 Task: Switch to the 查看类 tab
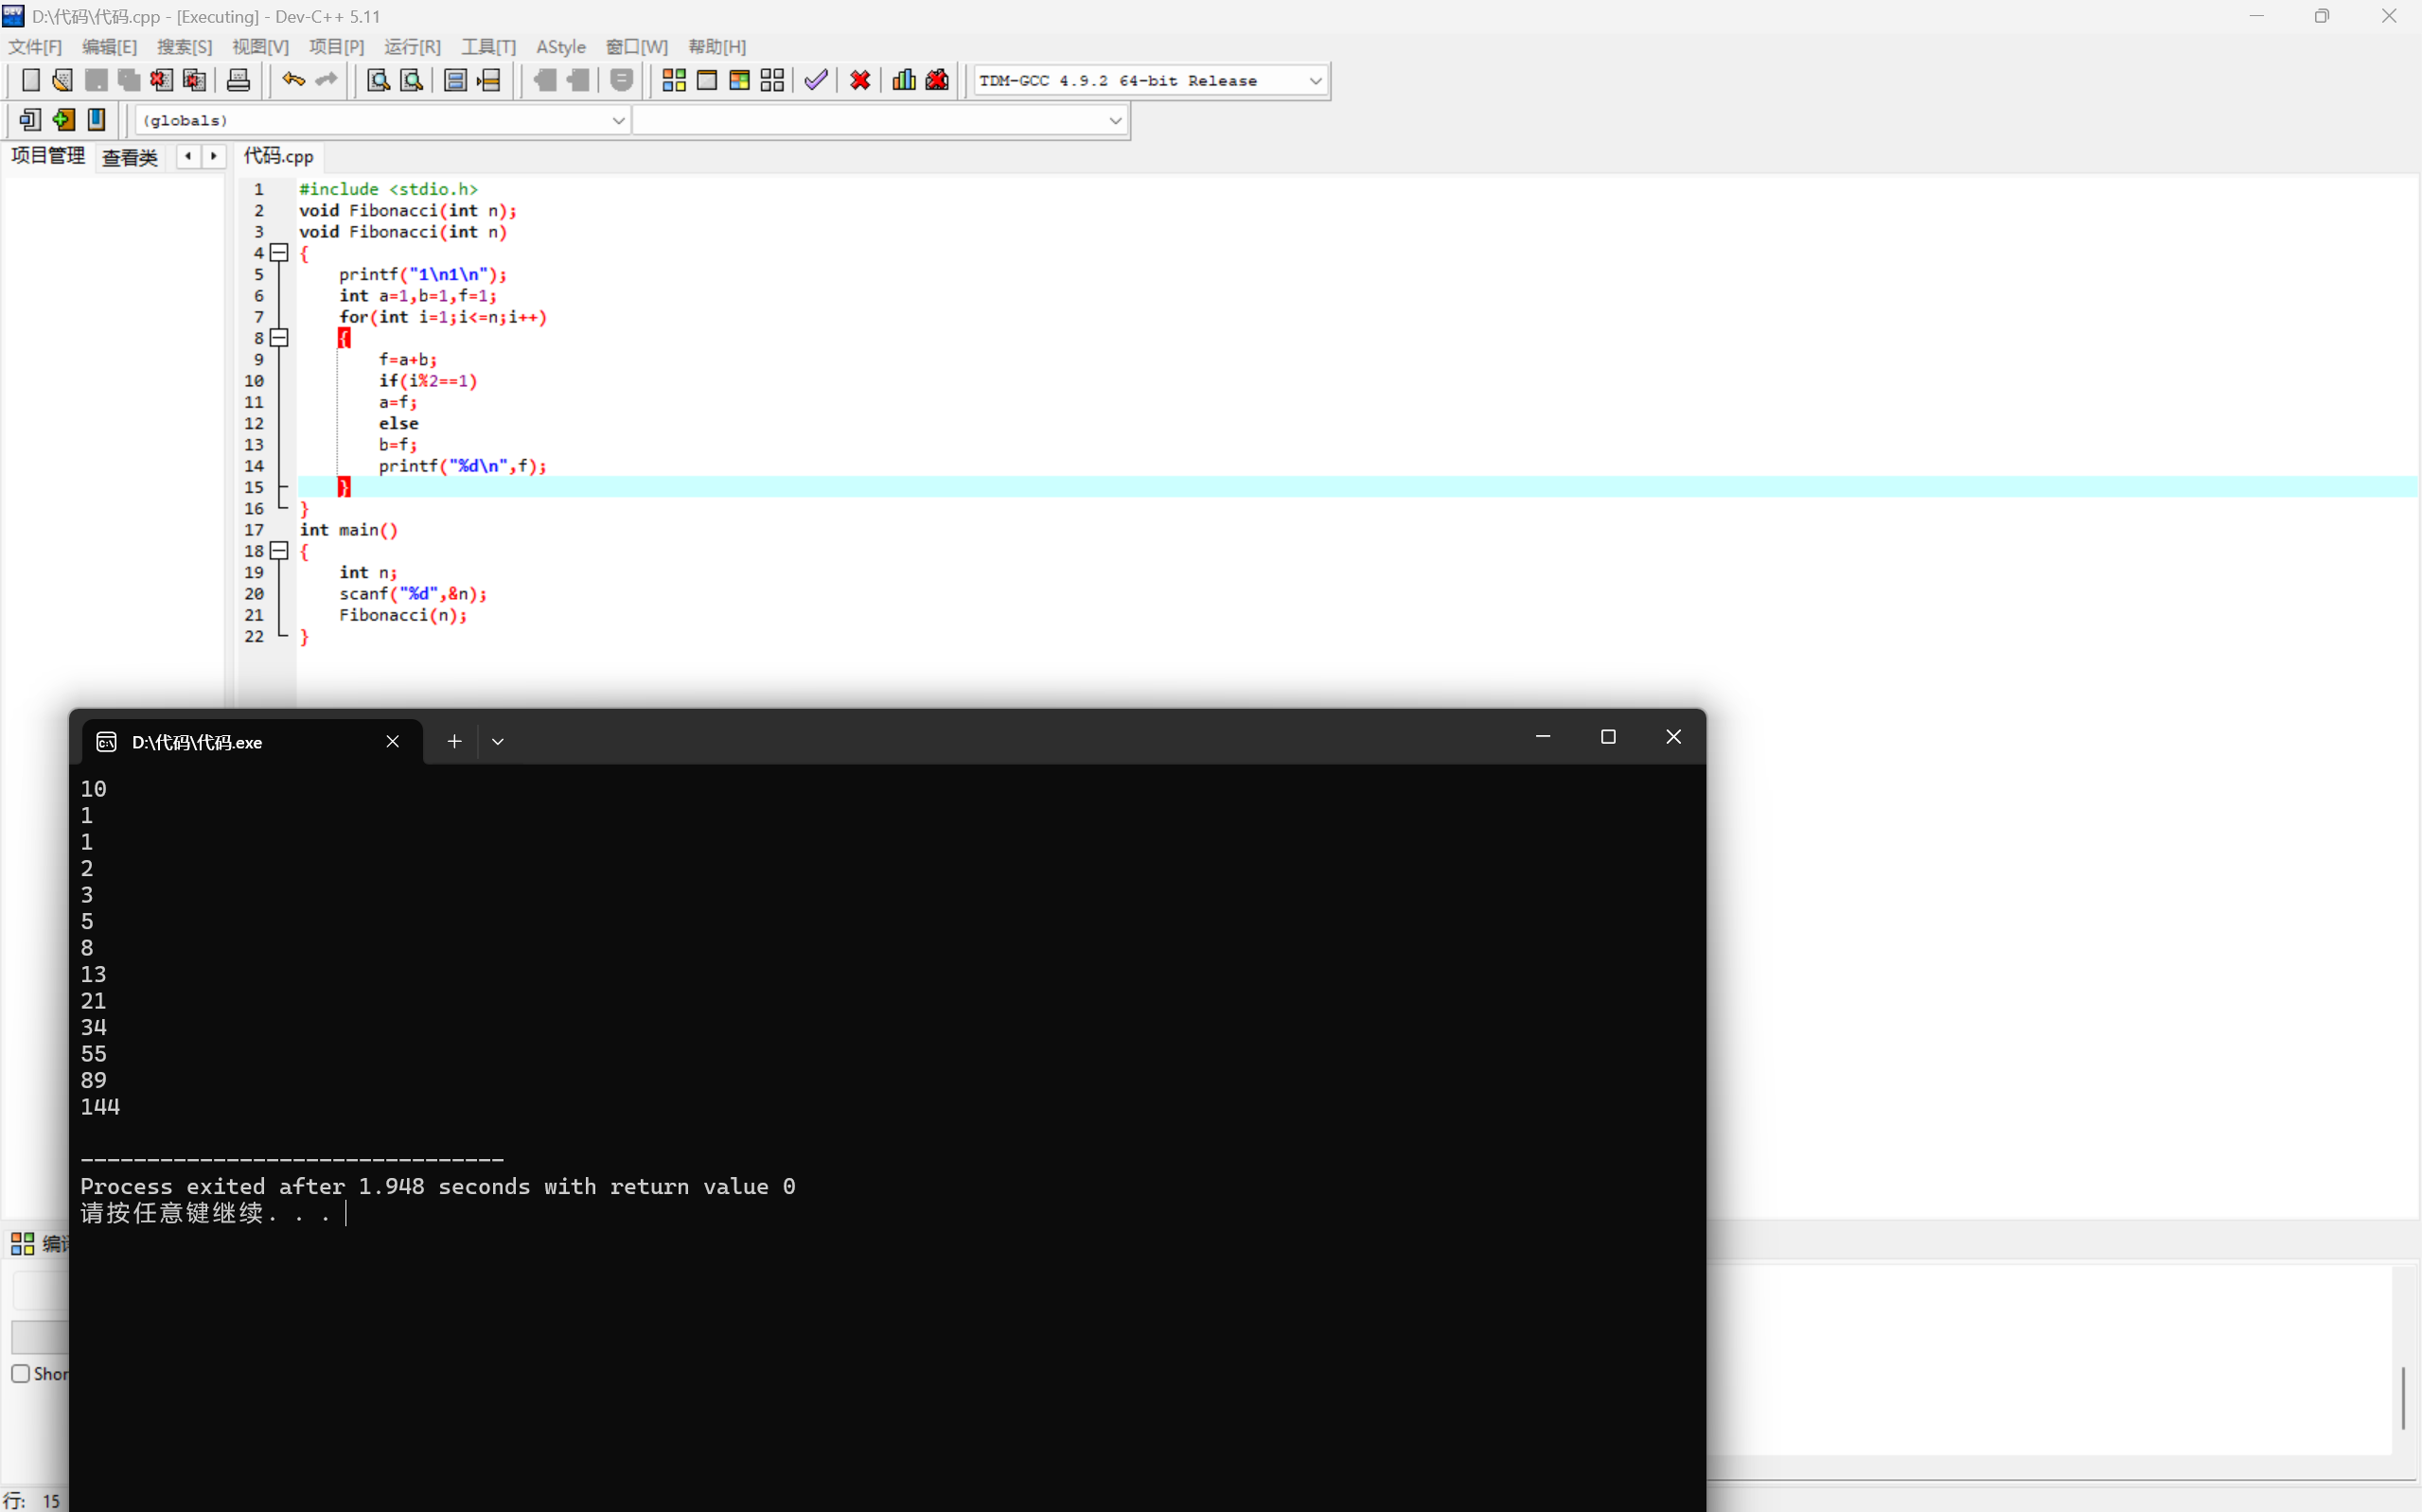point(130,157)
